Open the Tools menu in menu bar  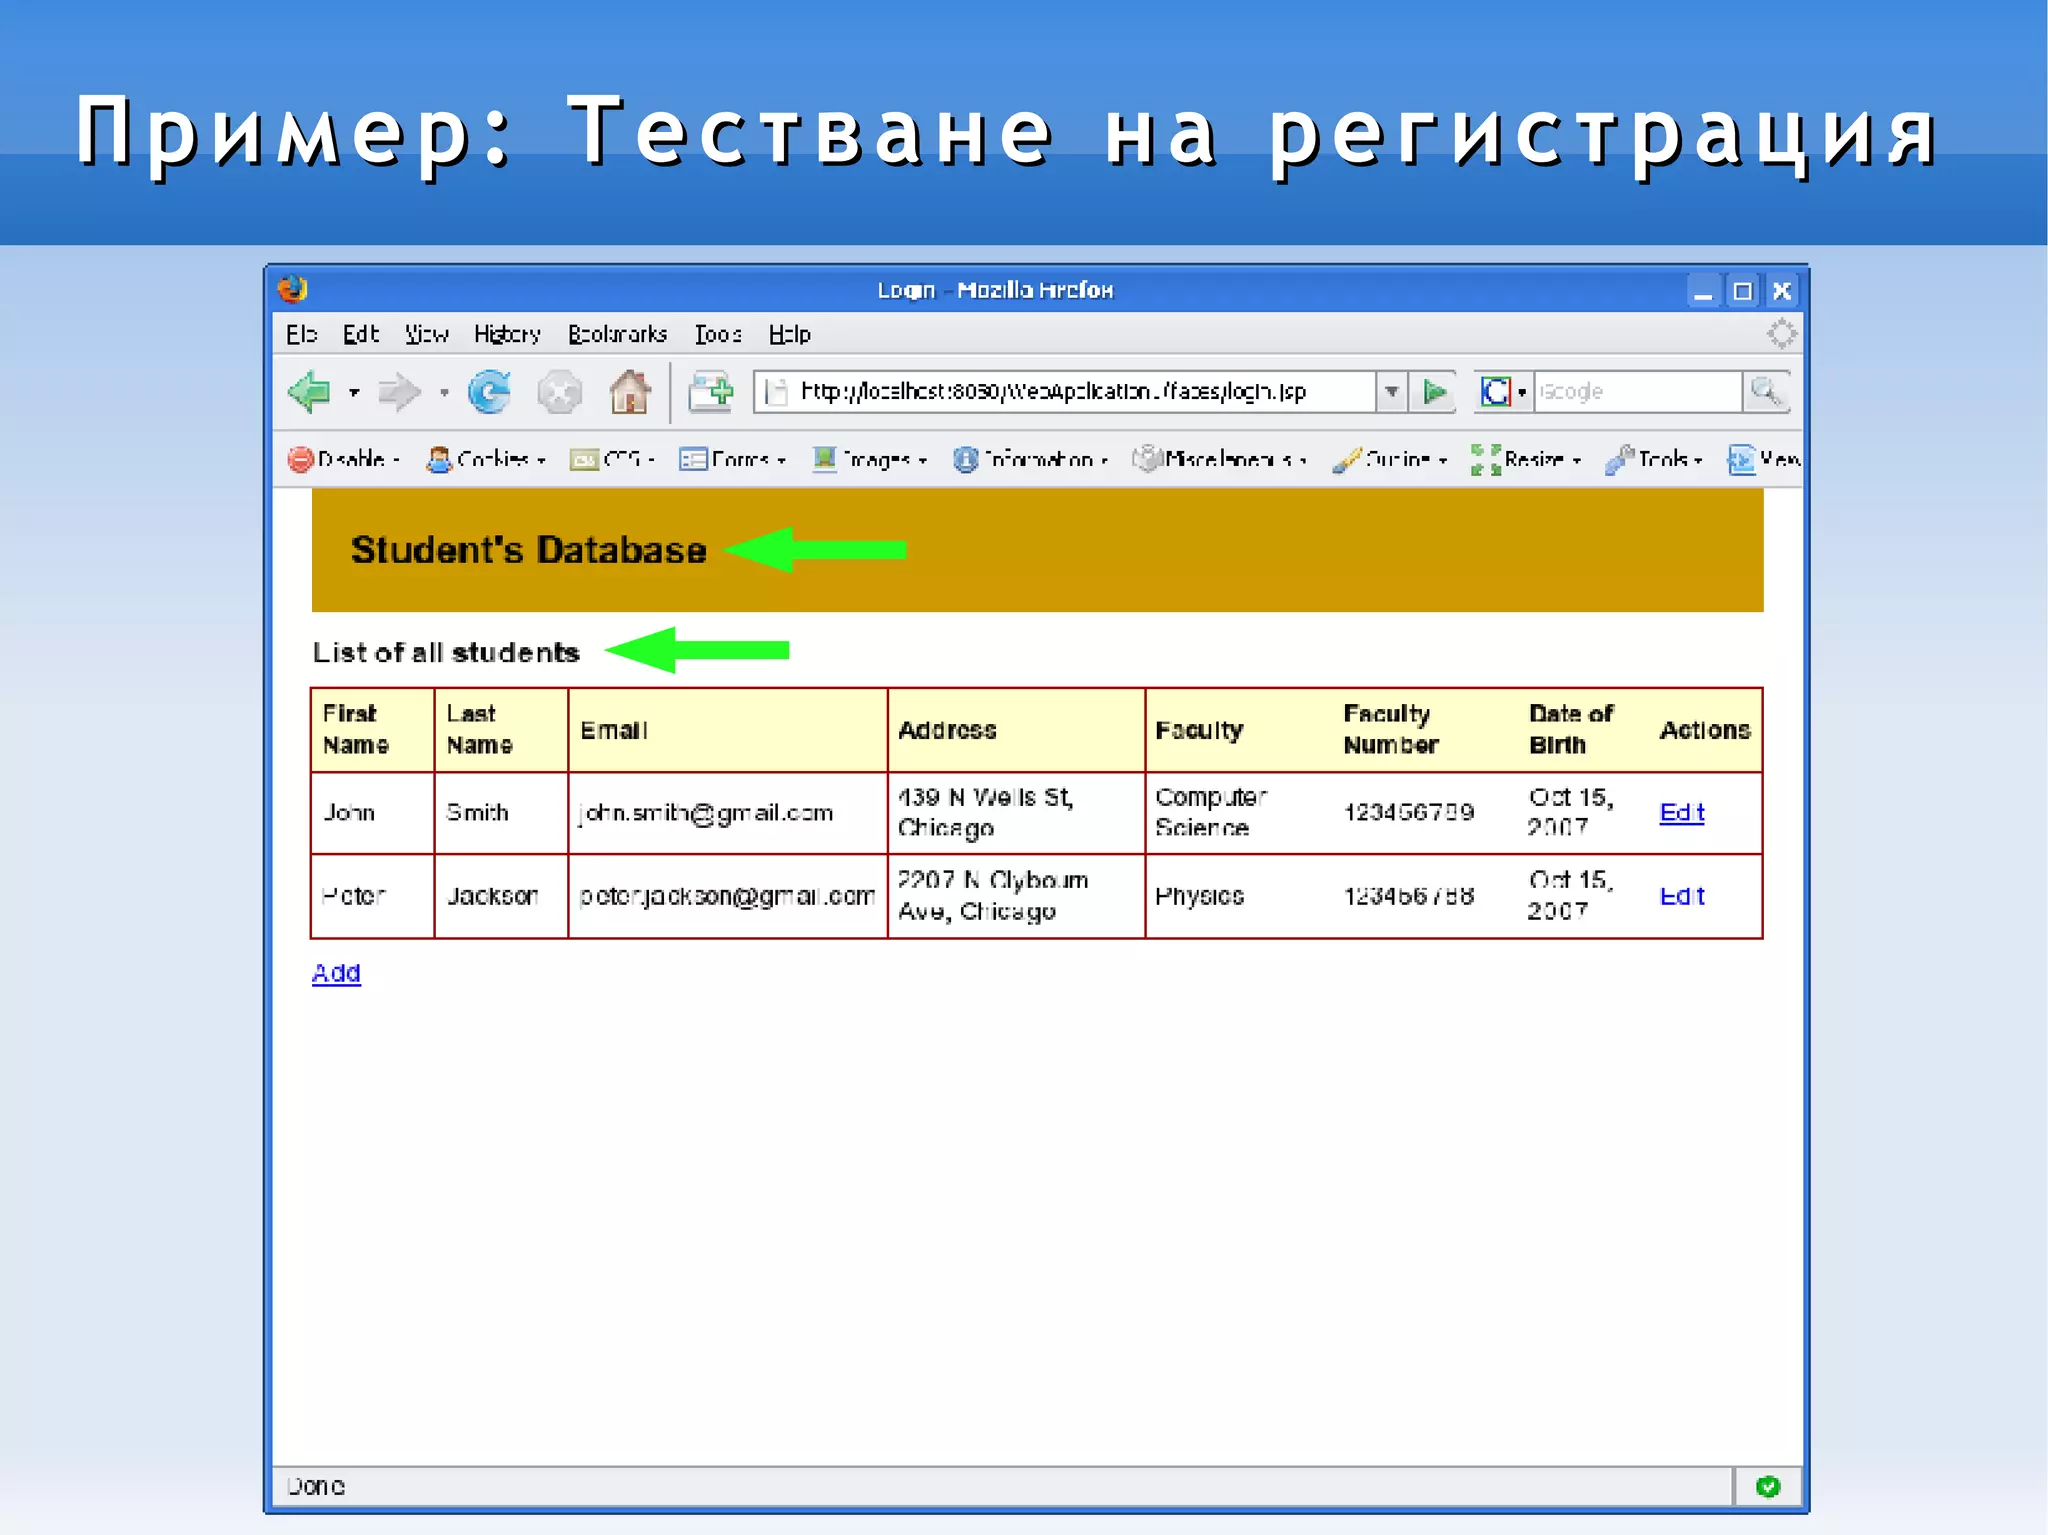pyautogui.click(x=718, y=334)
